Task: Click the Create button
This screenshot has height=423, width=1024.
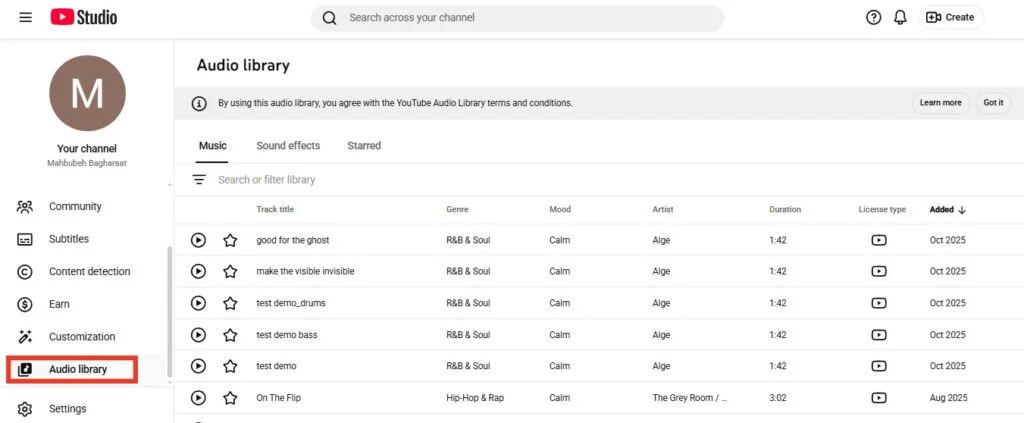Action: 951,18
